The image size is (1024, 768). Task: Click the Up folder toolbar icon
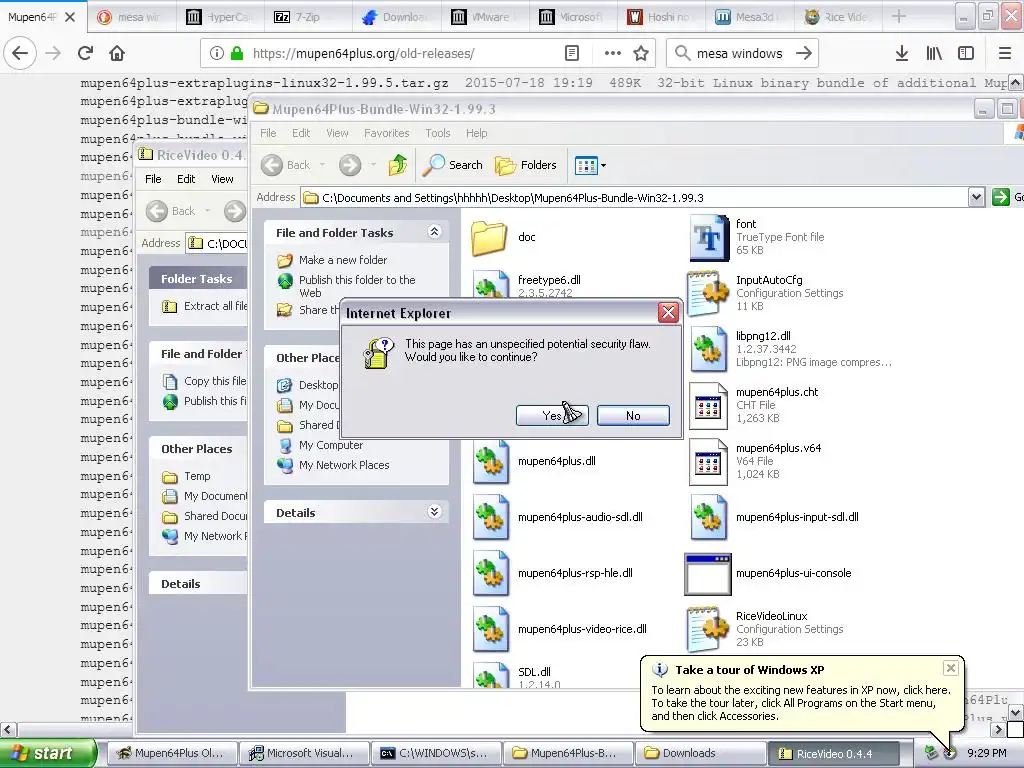point(398,165)
